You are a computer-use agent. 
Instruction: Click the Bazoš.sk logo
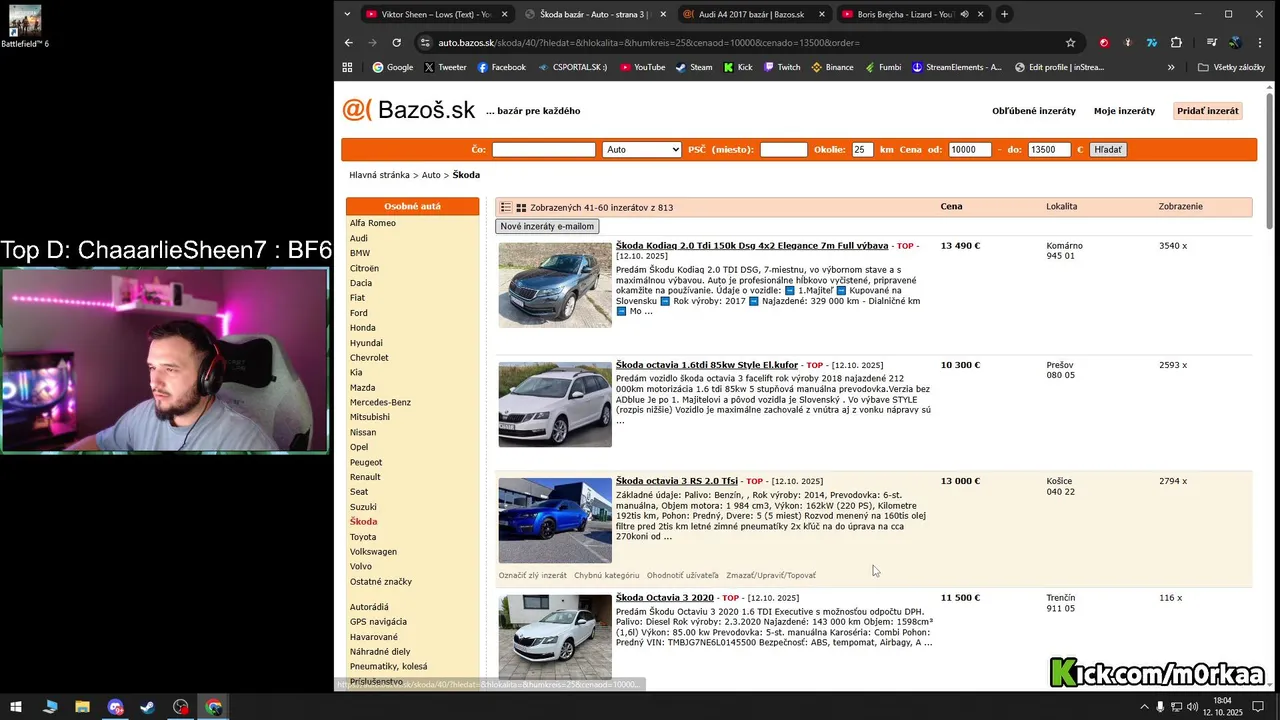coord(408,110)
